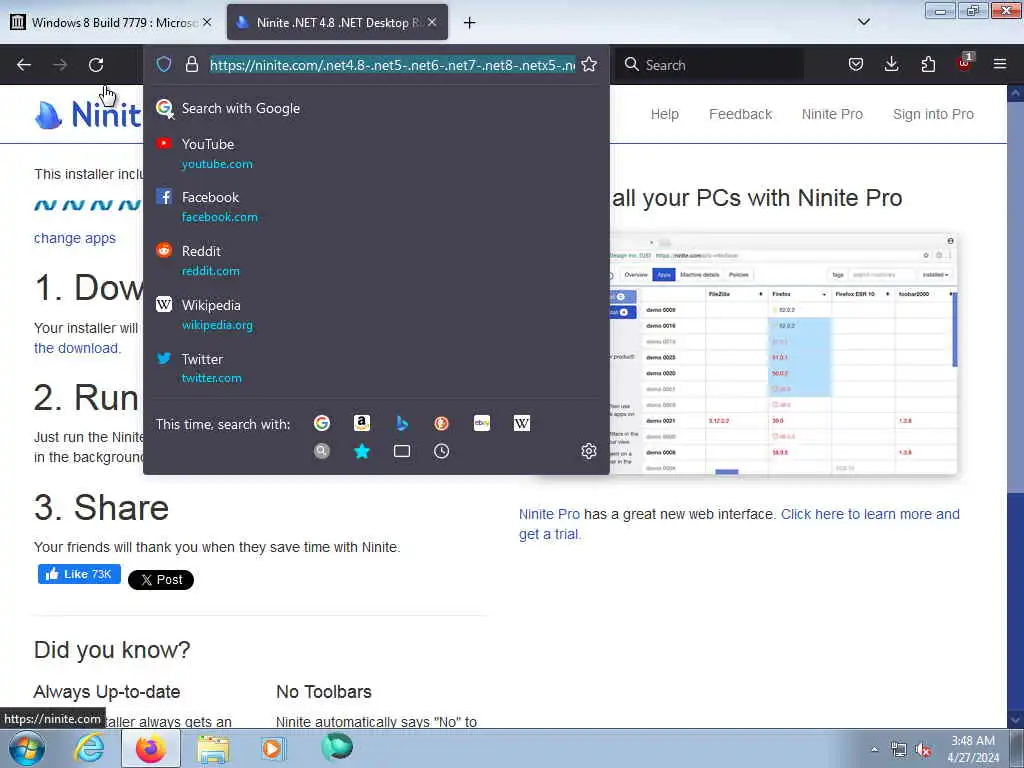This screenshot has width=1024, height=768.
Task: Click the Facebook Like 73K button
Action: click(x=79, y=574)
